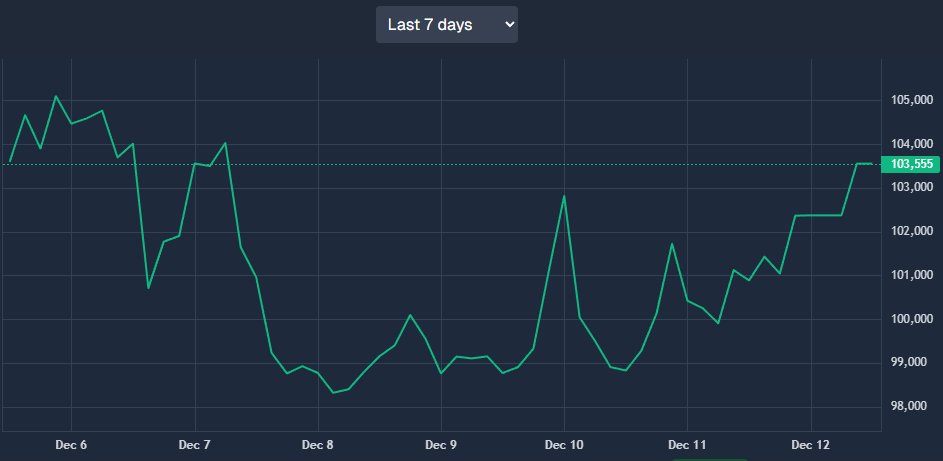The width and height of the screenshot is (943, 461).
Task: Click the Dec 6 date label
Action: tap(71, 445)
